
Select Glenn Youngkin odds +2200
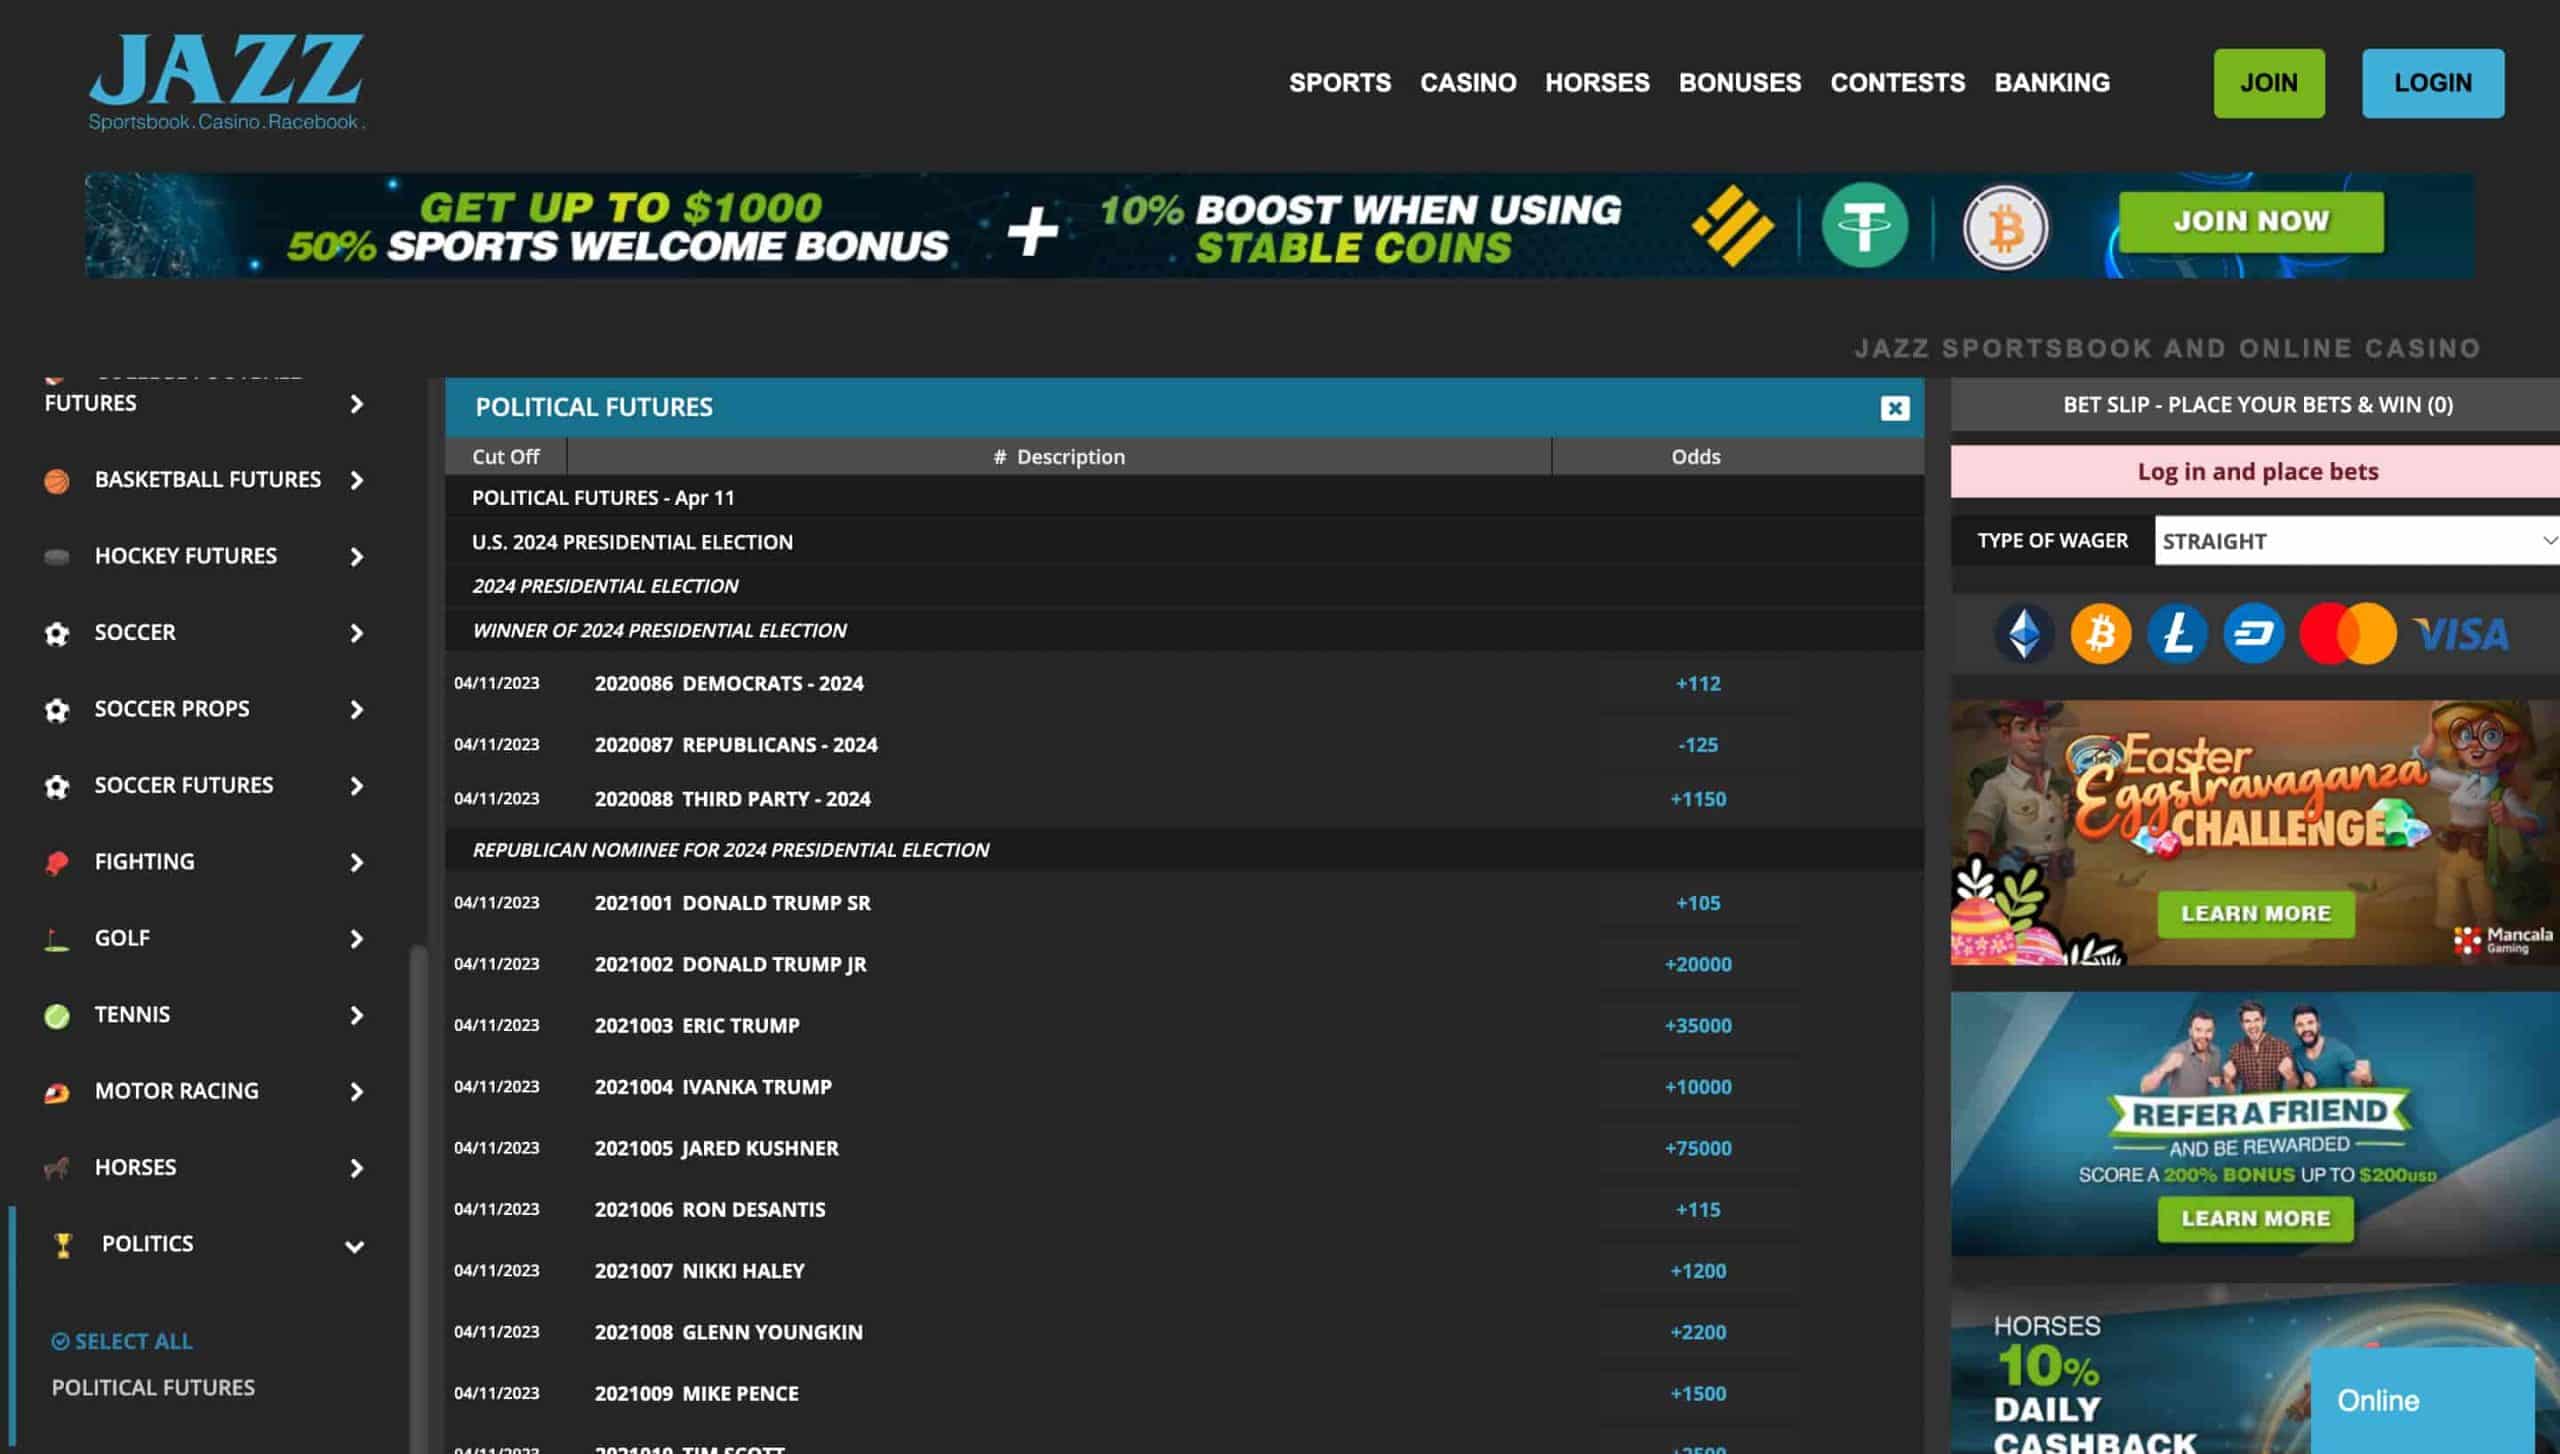coord(1697,1333)
